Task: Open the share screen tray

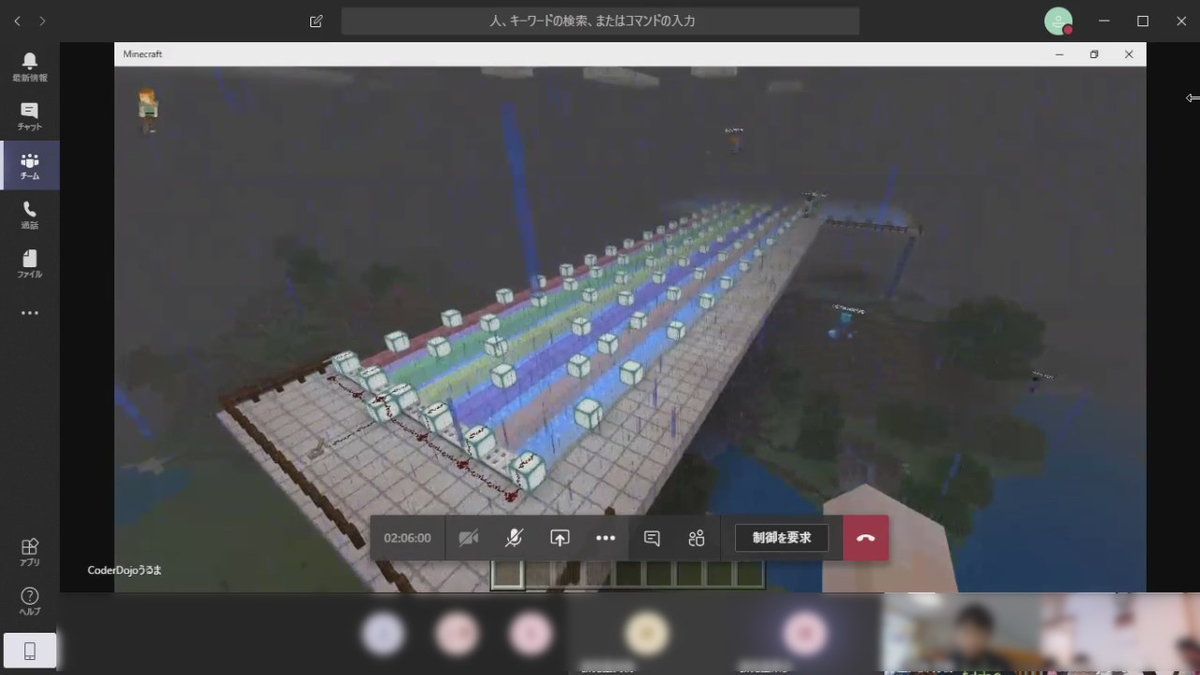Action: [560, 538]
